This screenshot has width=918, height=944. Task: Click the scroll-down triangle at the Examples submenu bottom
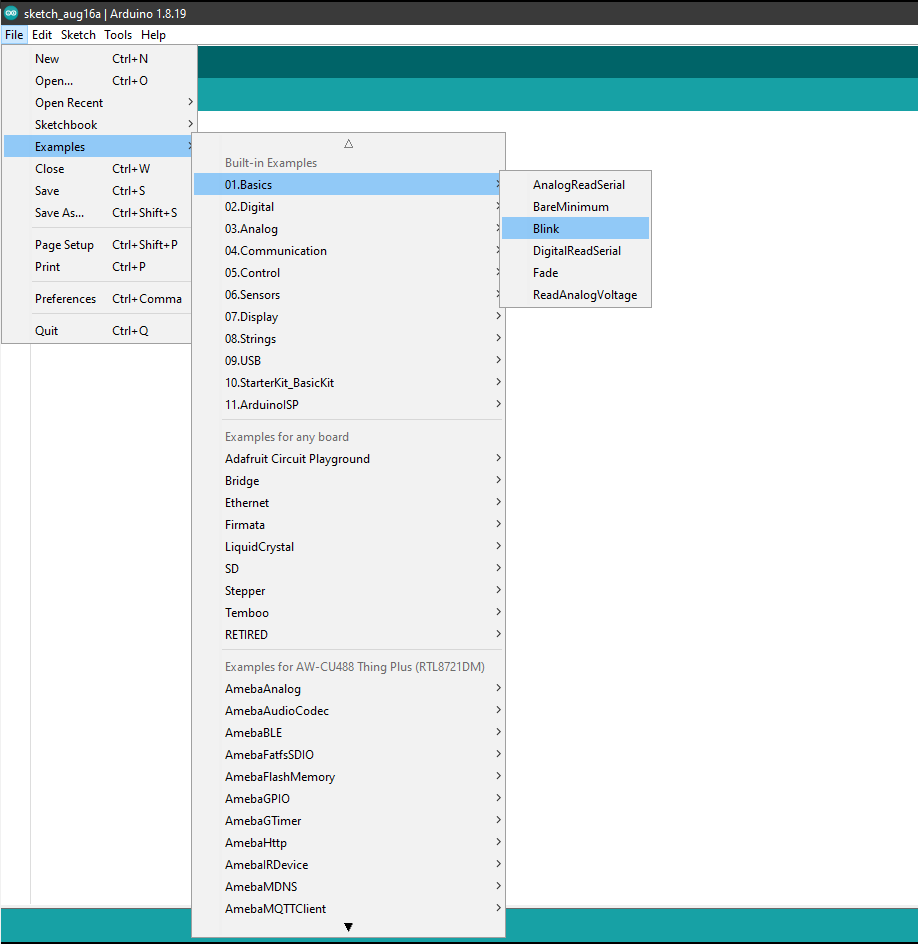click(x=349, y=927)
